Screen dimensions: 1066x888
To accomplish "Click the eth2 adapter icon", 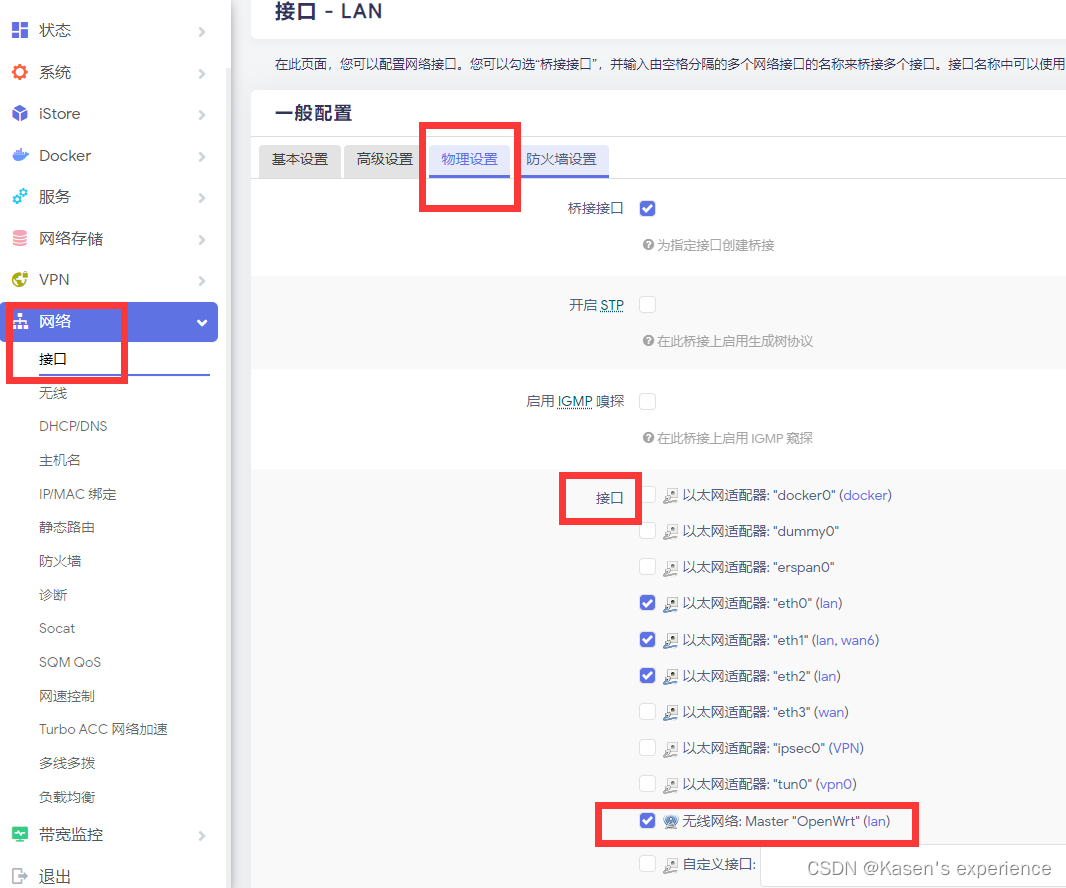I will tap(670, 677).
